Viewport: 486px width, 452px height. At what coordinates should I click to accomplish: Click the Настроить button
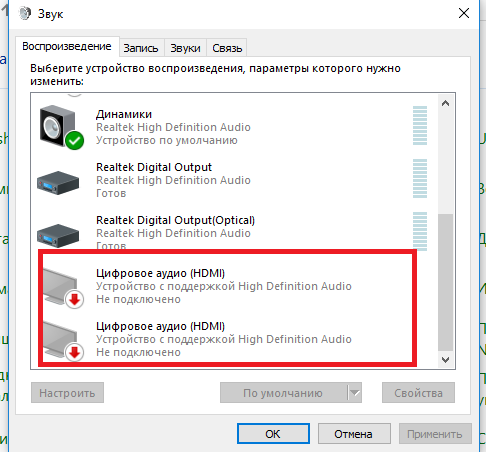[x=67, y=393]
